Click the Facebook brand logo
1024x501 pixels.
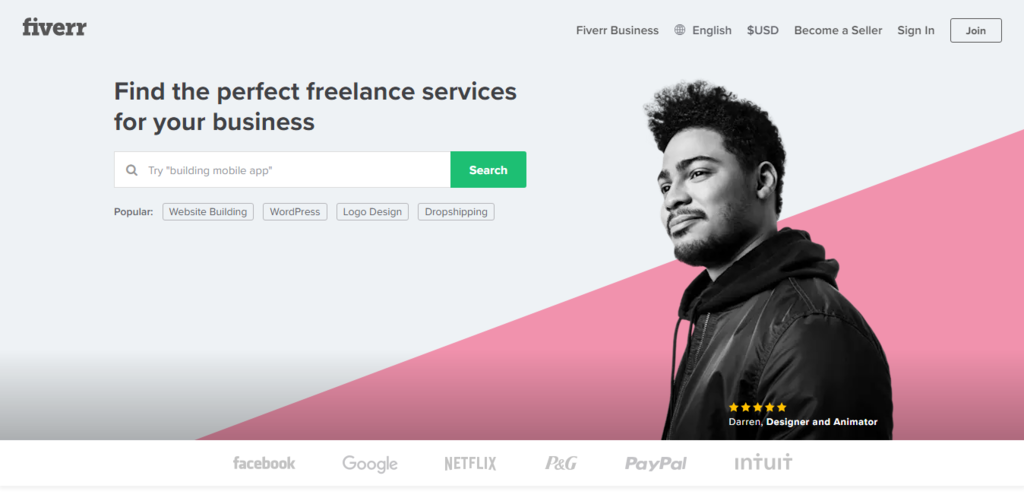264,463
